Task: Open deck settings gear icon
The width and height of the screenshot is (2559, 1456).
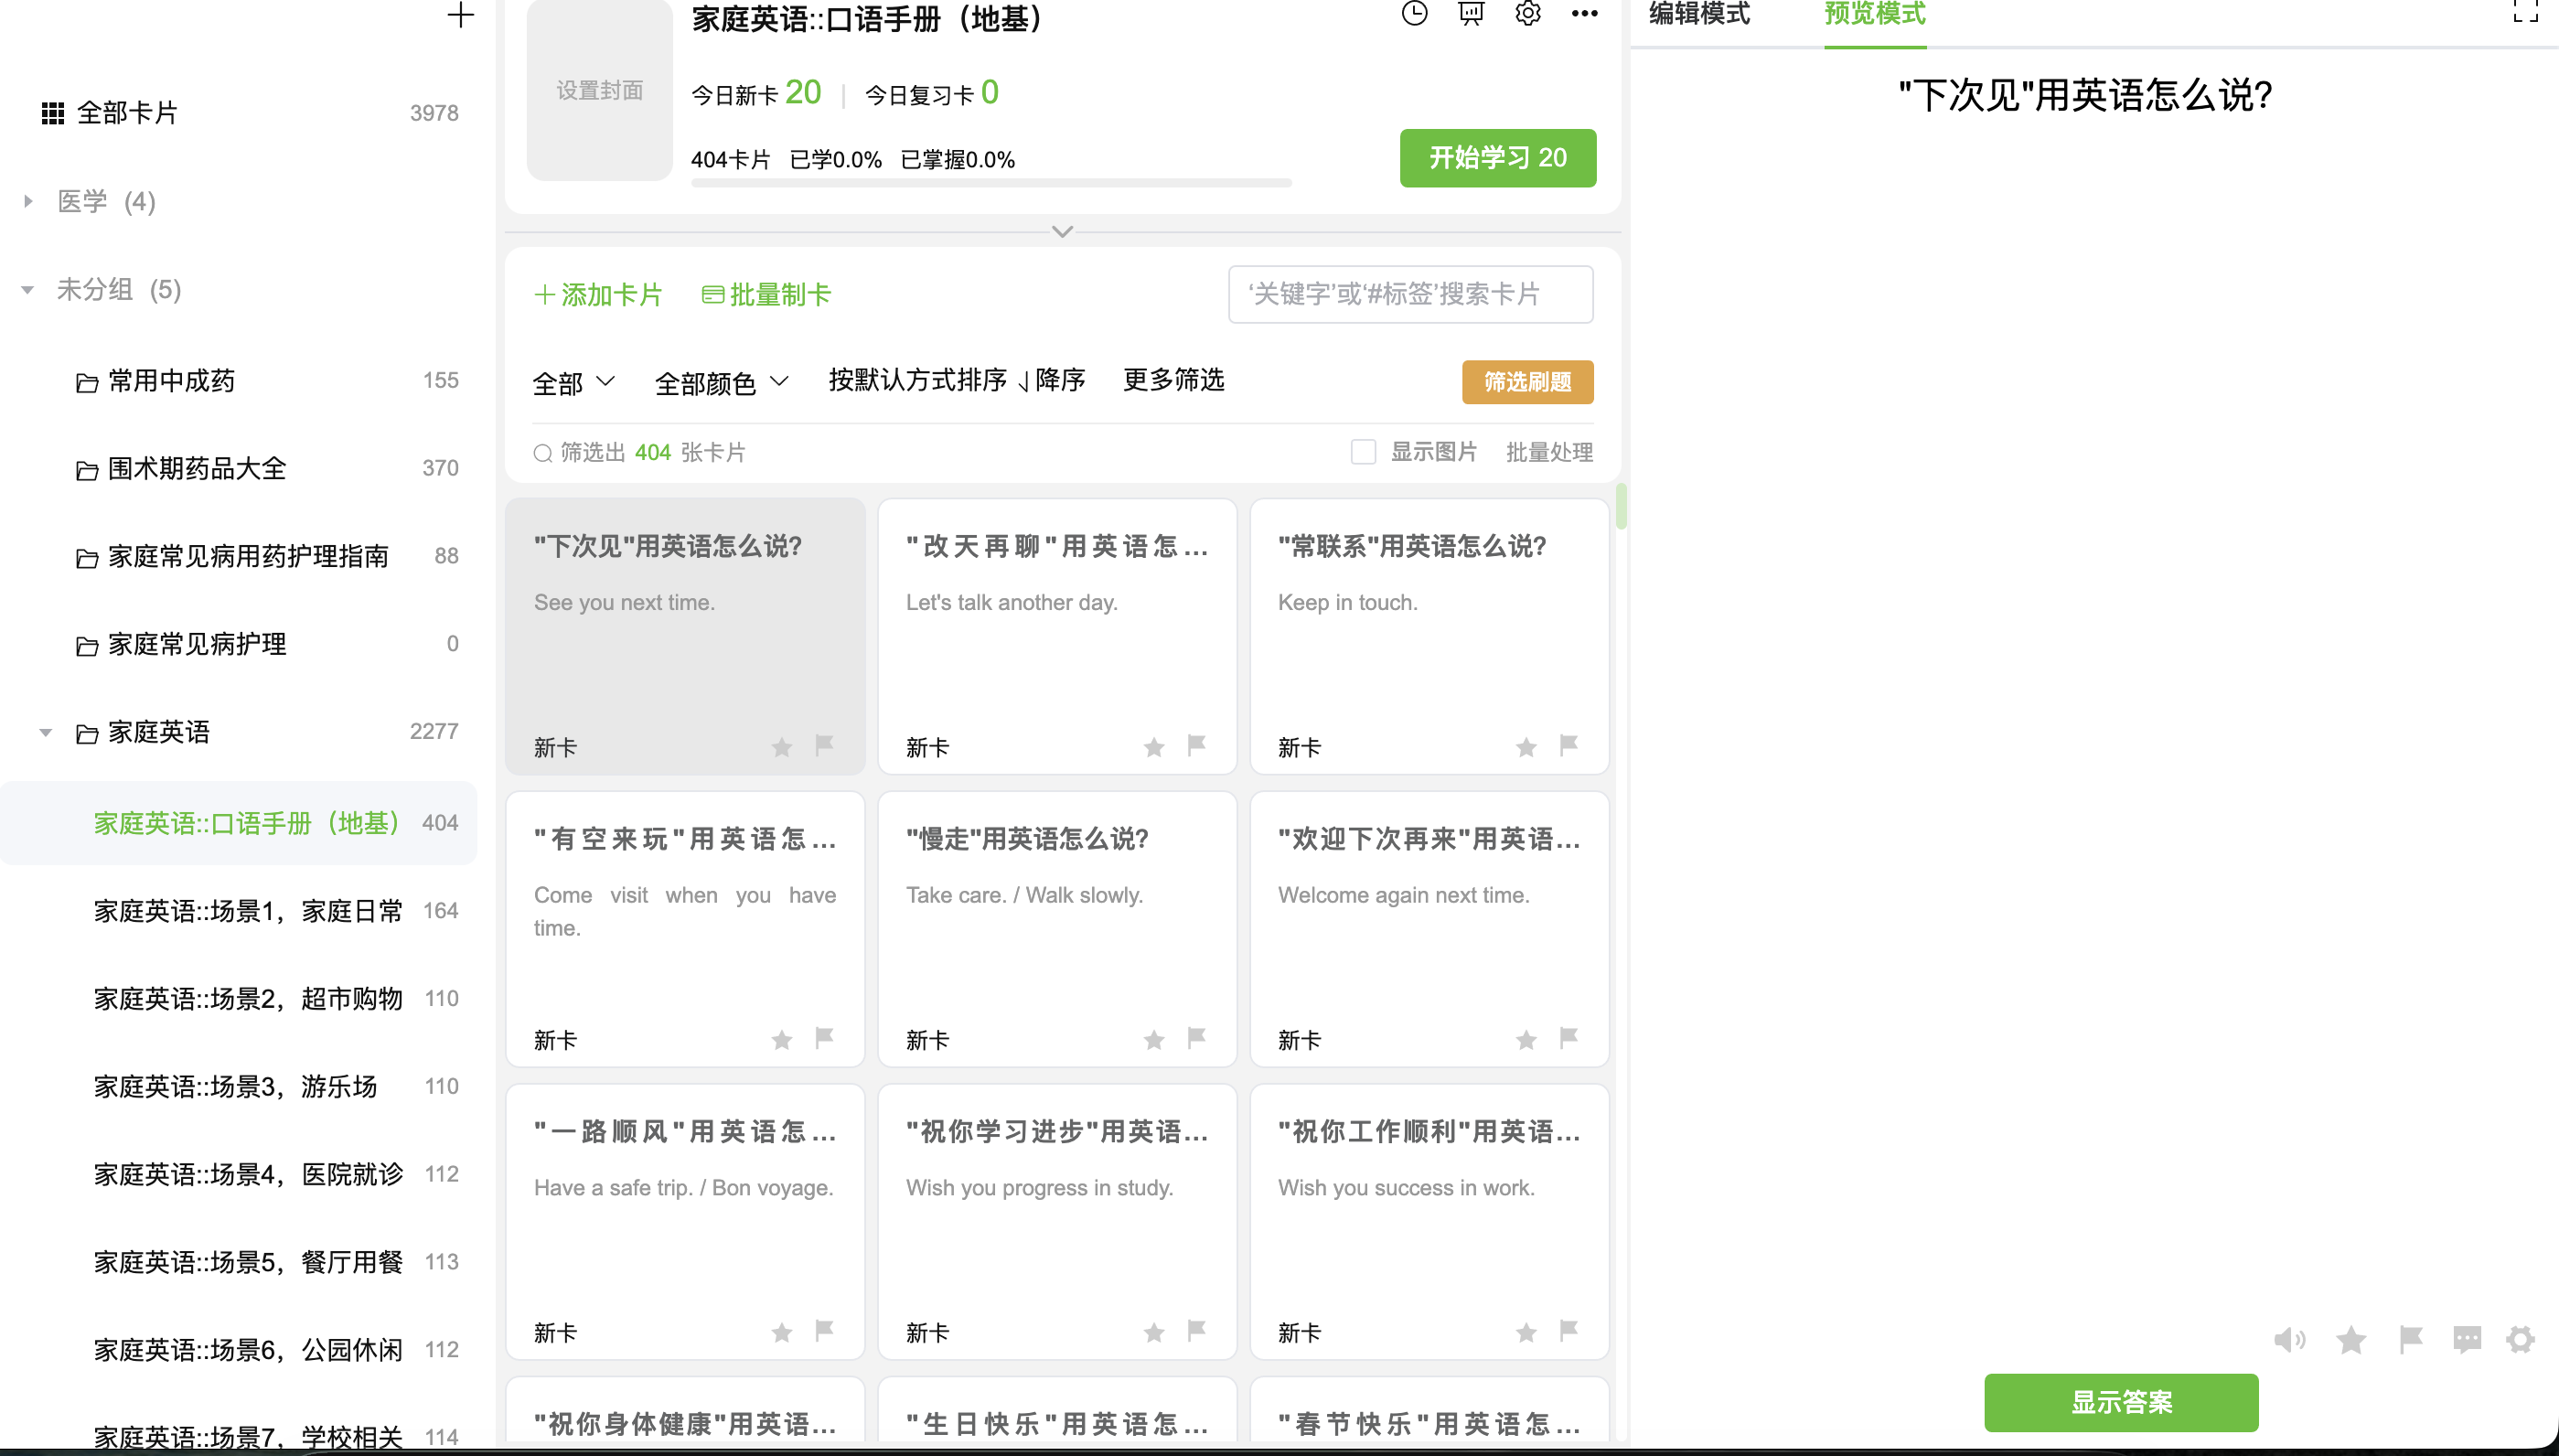Action: [1528, 13]
